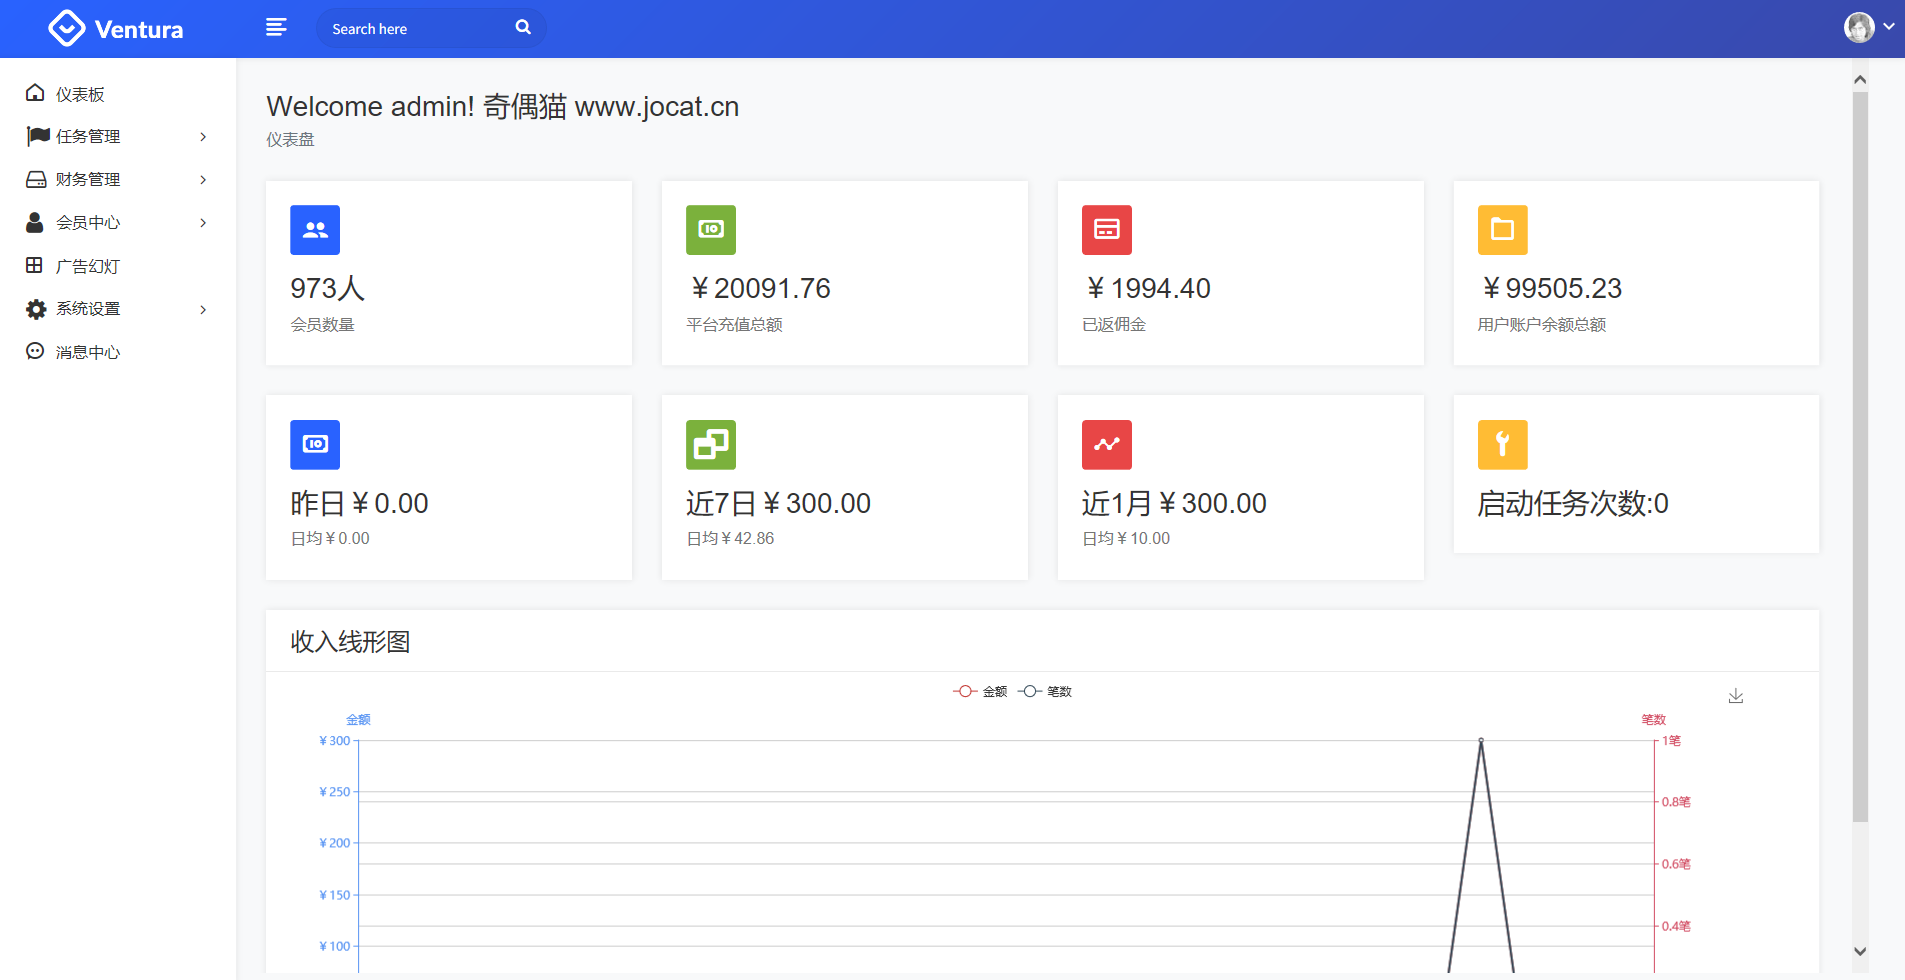This screenshot has height=980, width=1905.
Task: Click the Ventura brand name text
Action: pos(139,29)
